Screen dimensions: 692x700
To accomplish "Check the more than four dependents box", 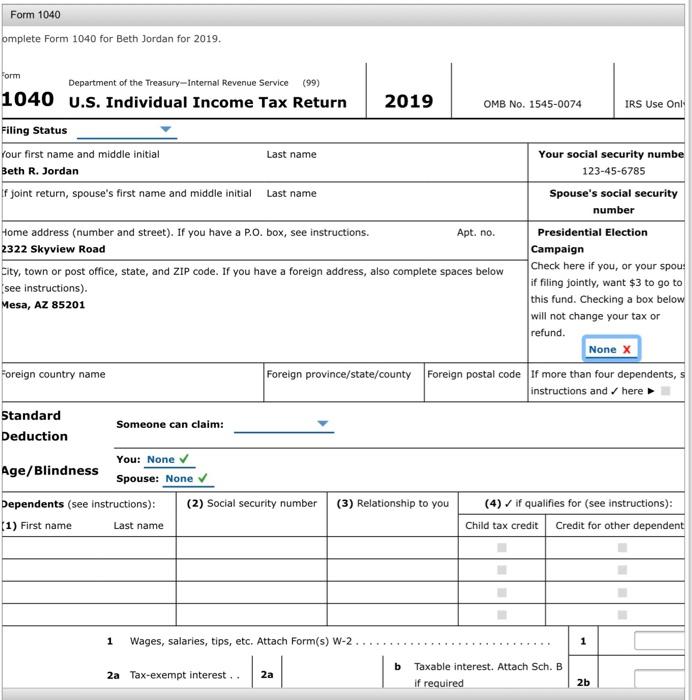I will coord(665,391).
